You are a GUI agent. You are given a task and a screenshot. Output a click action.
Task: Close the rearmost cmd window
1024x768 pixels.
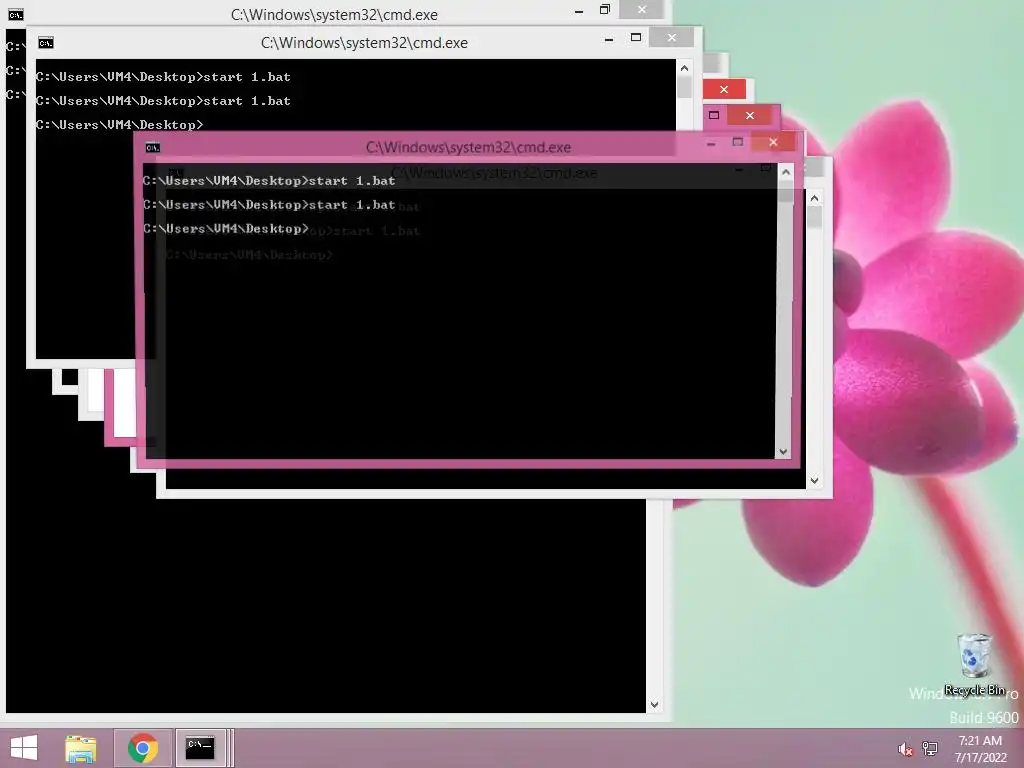pos(642,10)
